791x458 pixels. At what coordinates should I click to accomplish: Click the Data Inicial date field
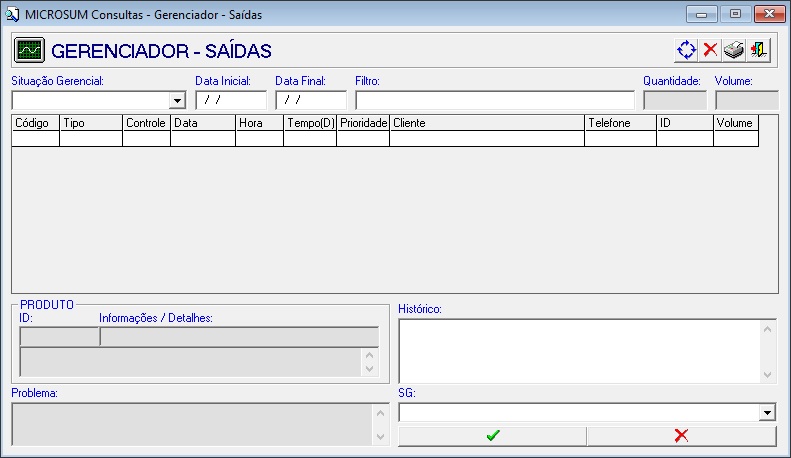click(231, 100)
